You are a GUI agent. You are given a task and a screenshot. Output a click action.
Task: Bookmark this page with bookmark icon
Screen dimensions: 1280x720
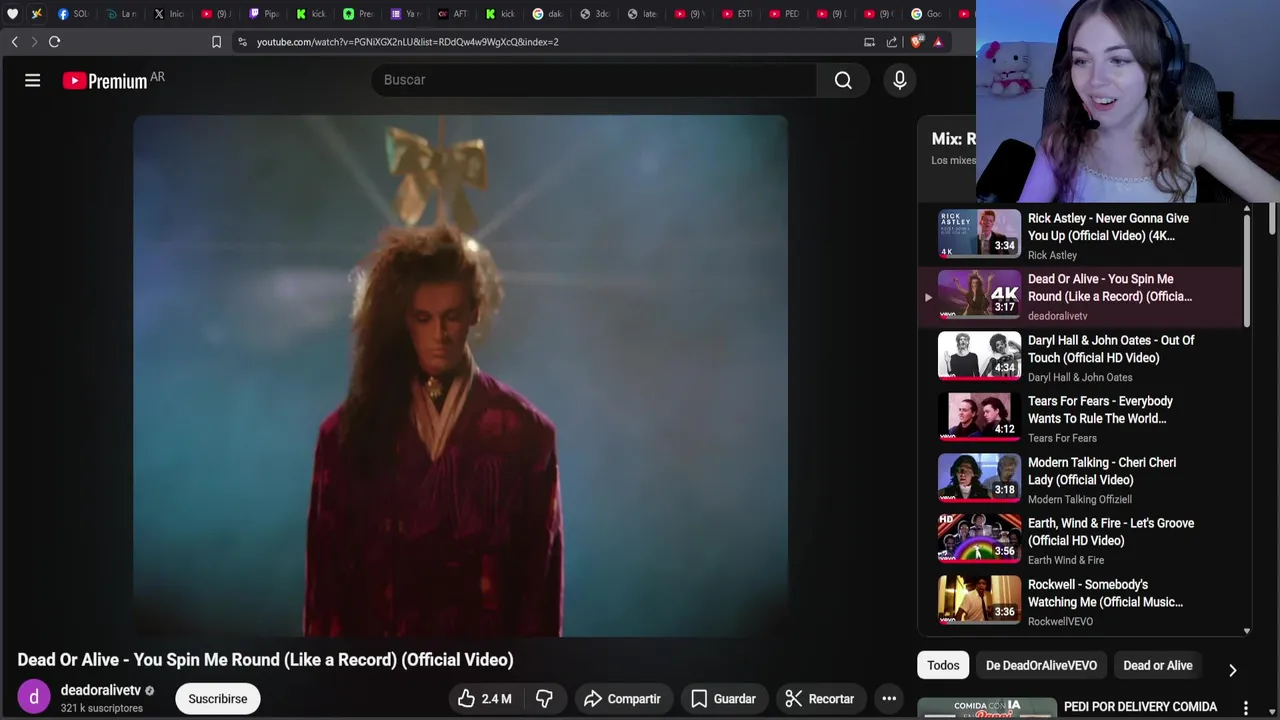pos(216,42)
